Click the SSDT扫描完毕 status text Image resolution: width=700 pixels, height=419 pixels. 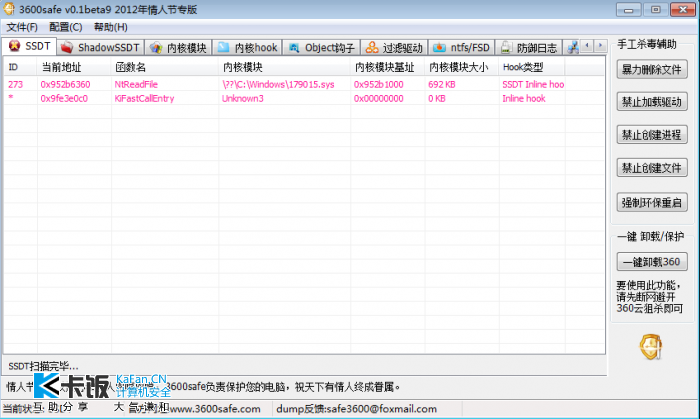tap(43, 366)
